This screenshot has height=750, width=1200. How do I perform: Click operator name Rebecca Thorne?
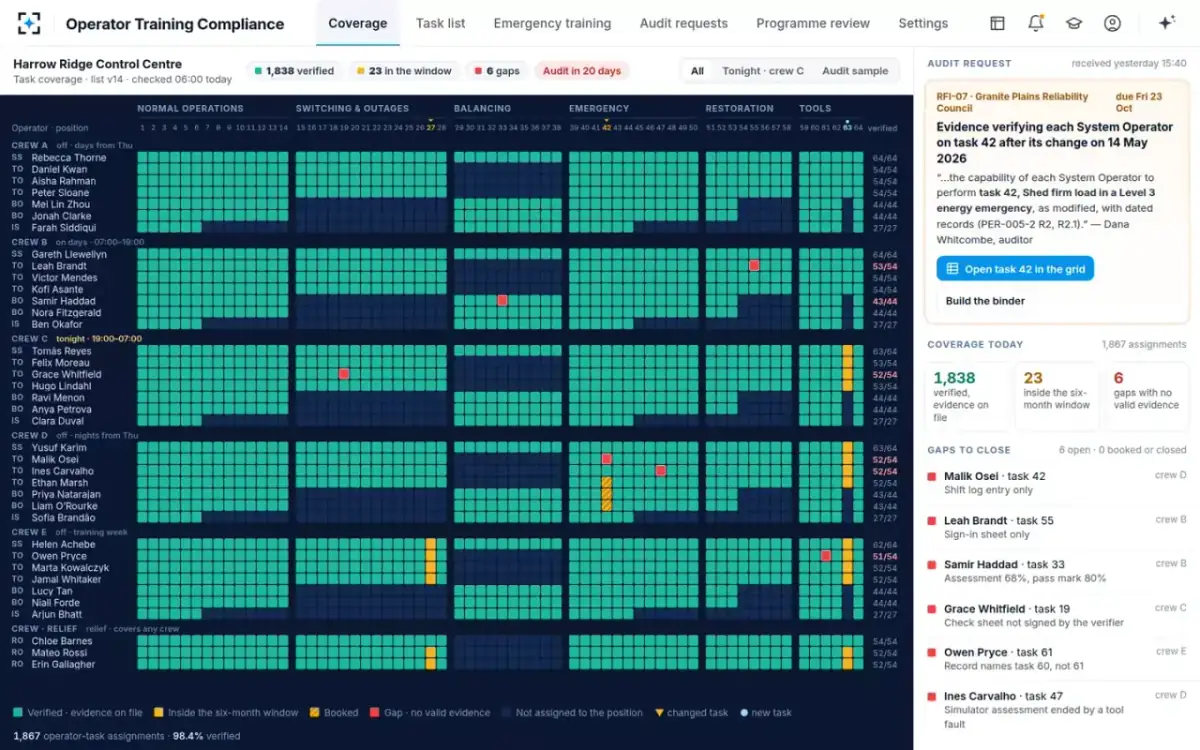coord(68,158)
